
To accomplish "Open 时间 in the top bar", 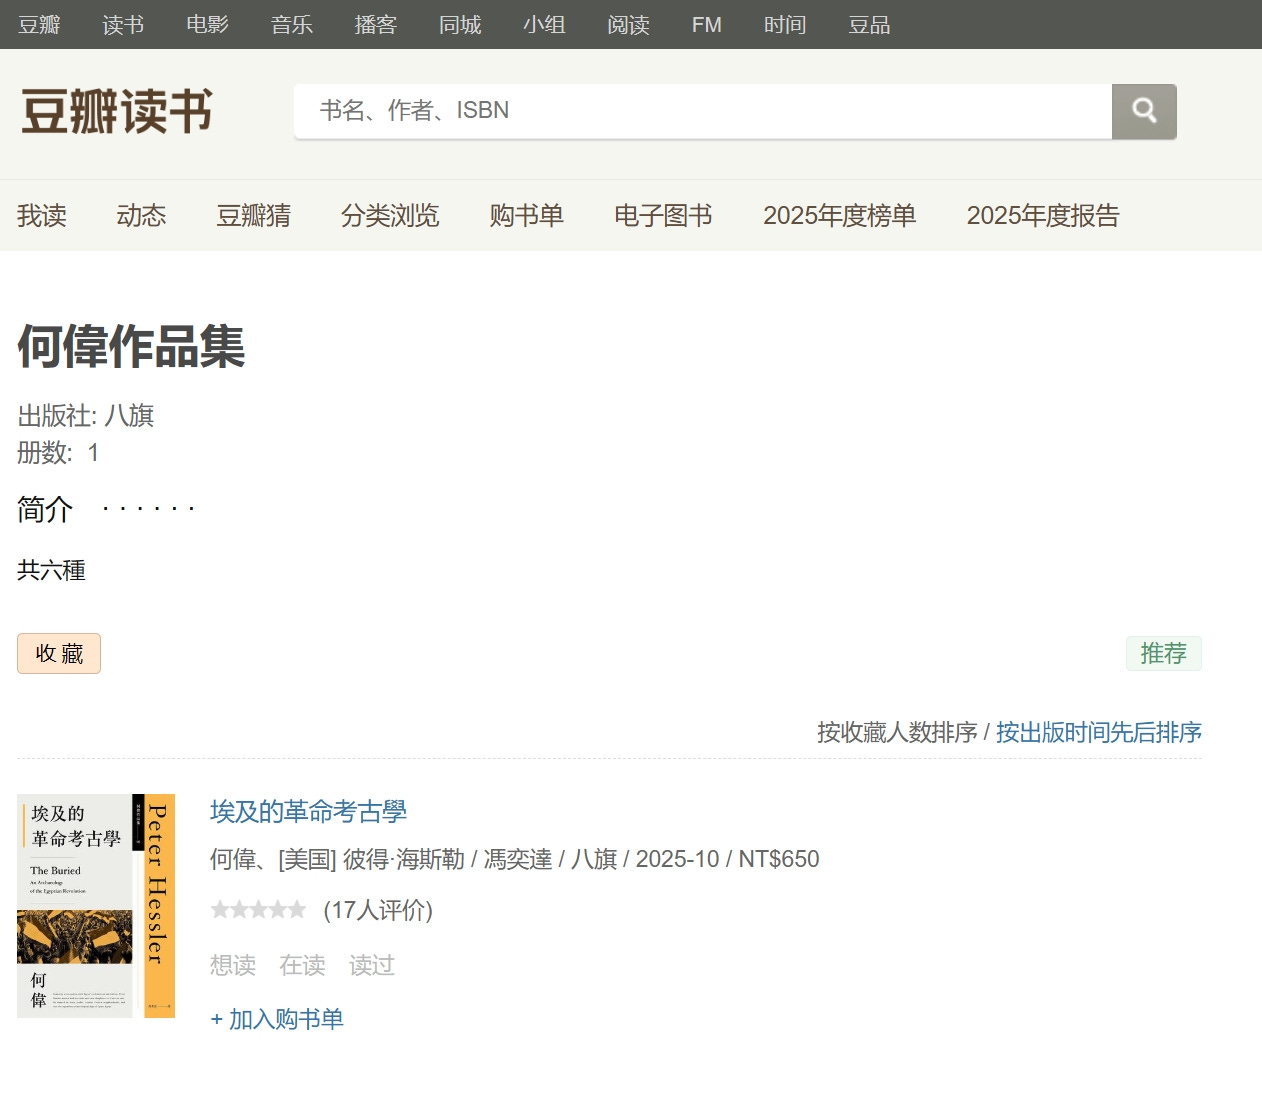I will point(785,25).
